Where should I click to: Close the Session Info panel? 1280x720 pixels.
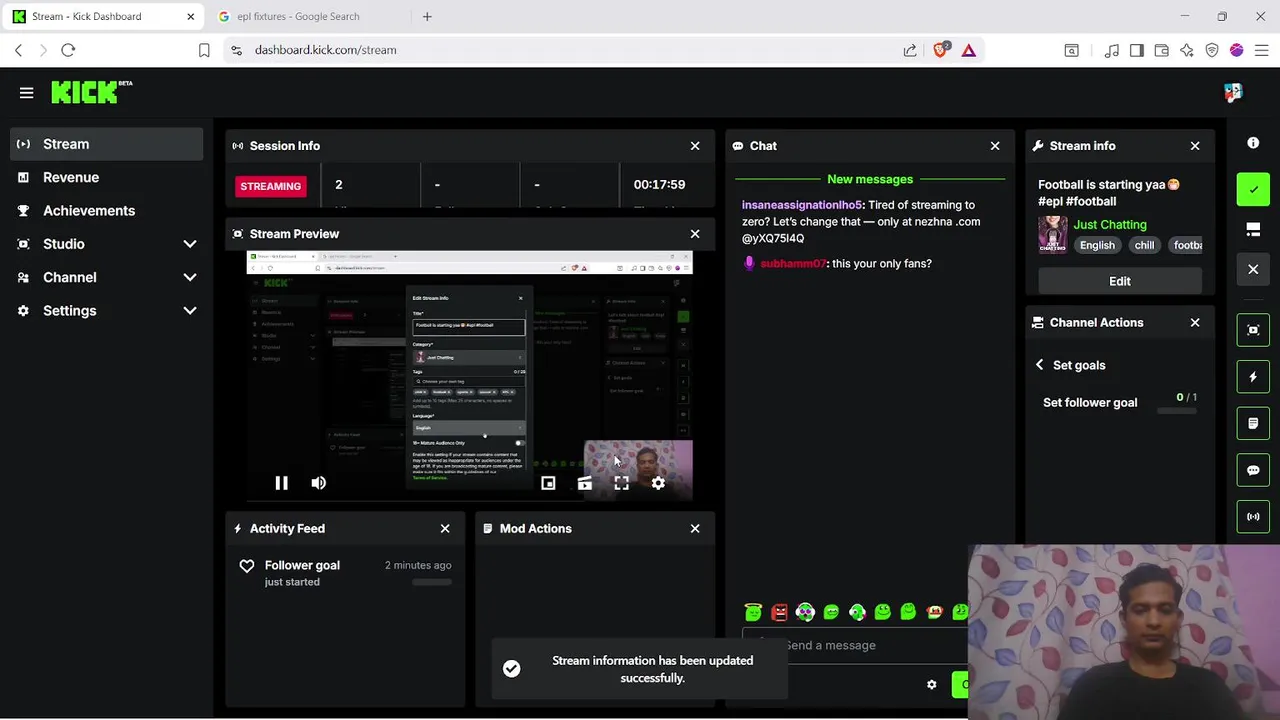(x=695, y=146)
